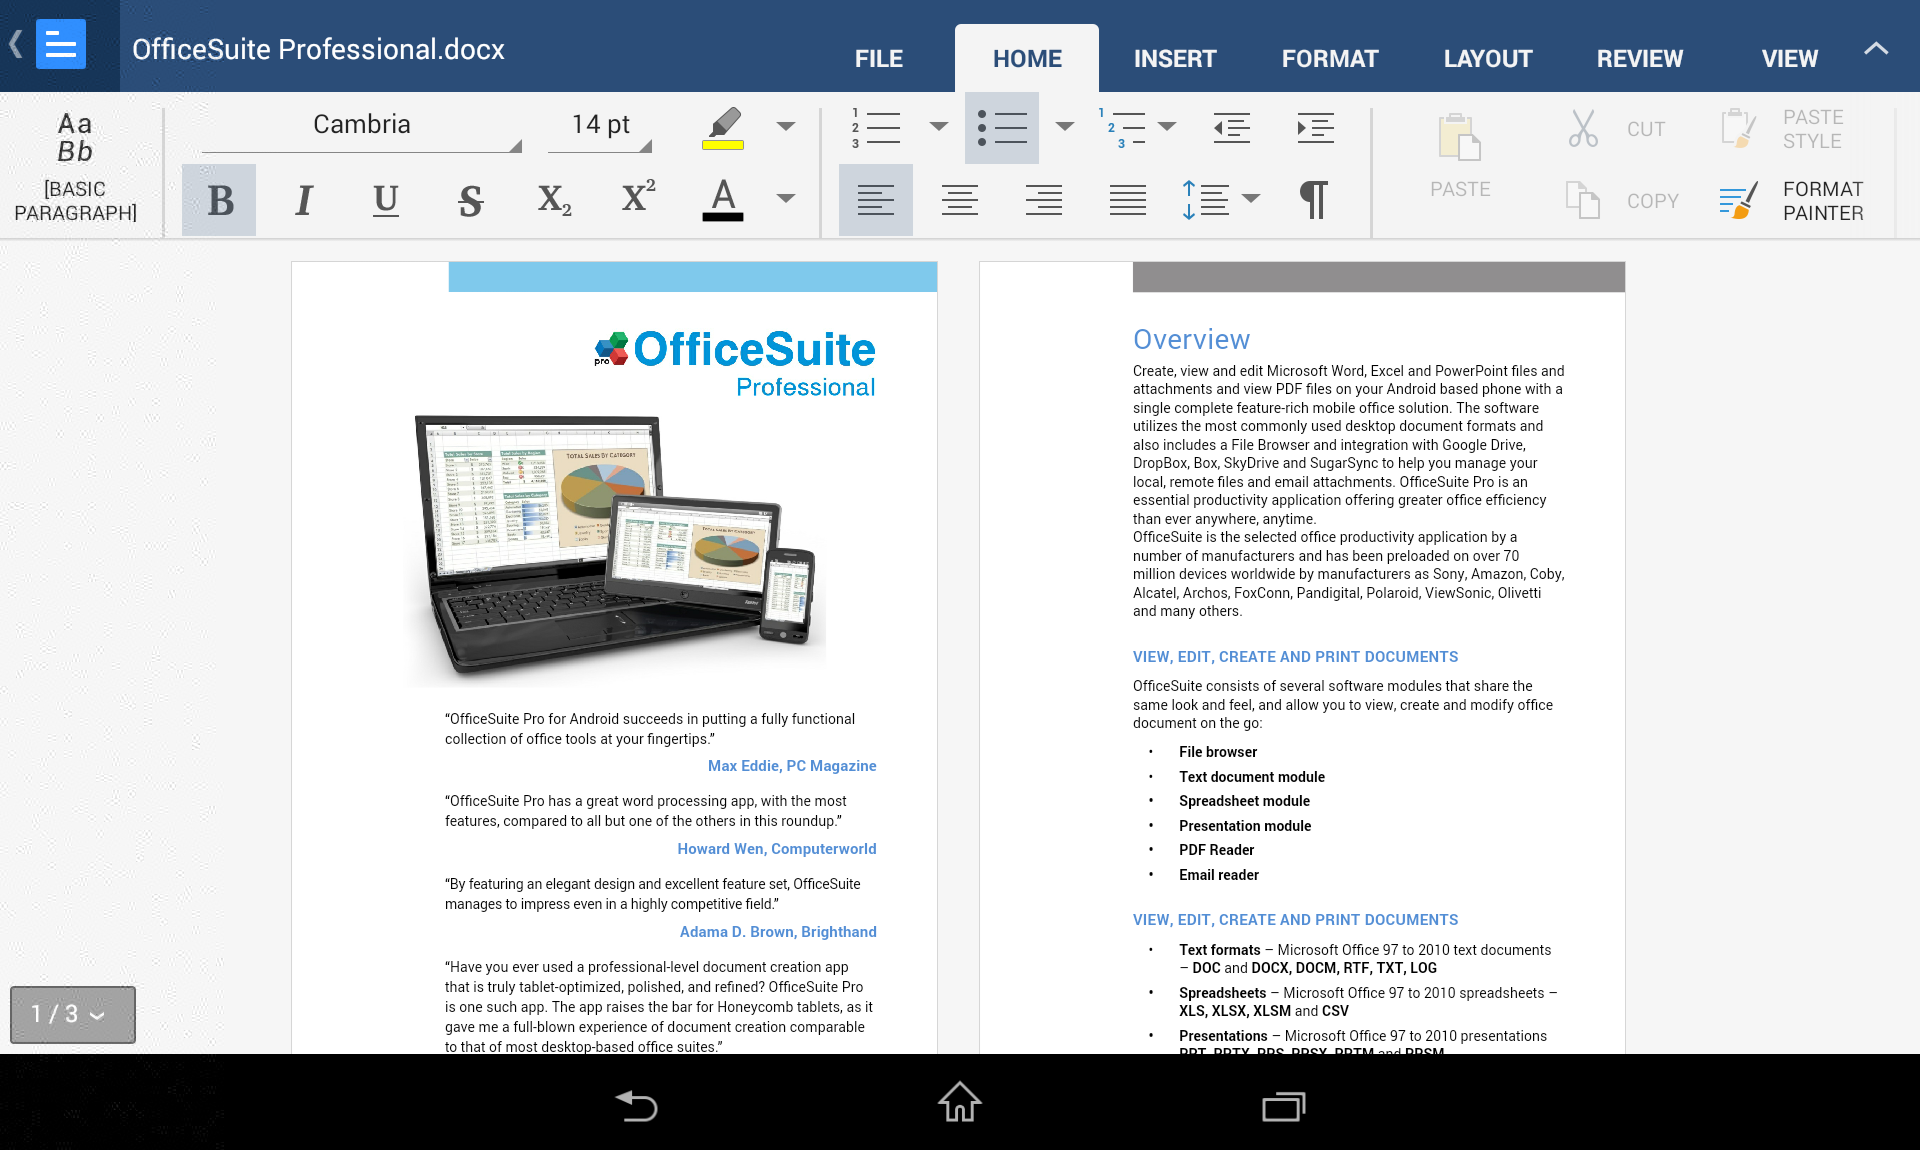
Task: Open the REVIEW tab
Action: tap(1639, 59)
